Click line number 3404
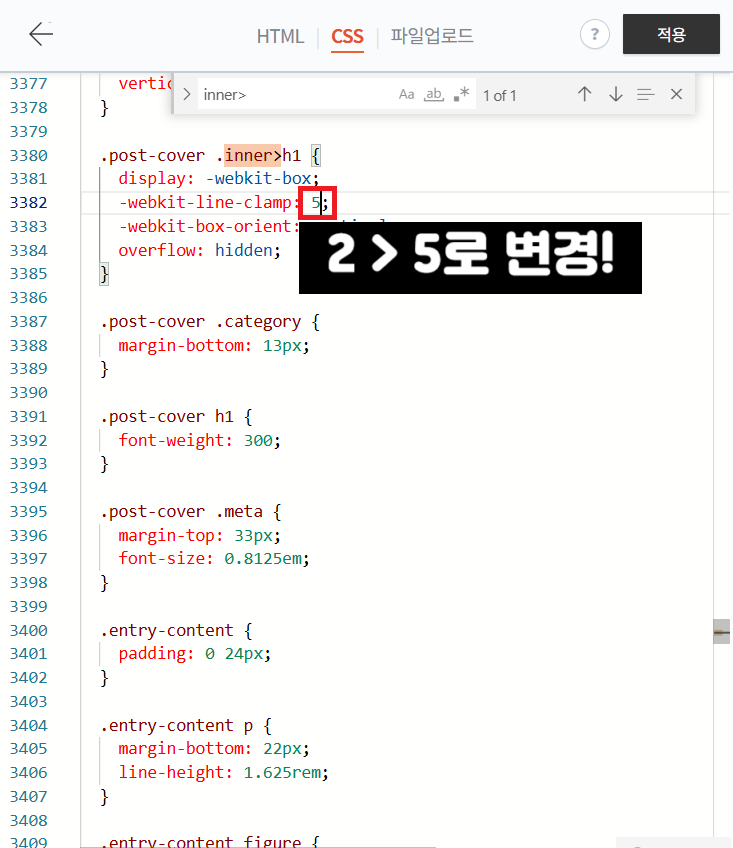This screenshot has width=733, height=848. coord(29,726)
